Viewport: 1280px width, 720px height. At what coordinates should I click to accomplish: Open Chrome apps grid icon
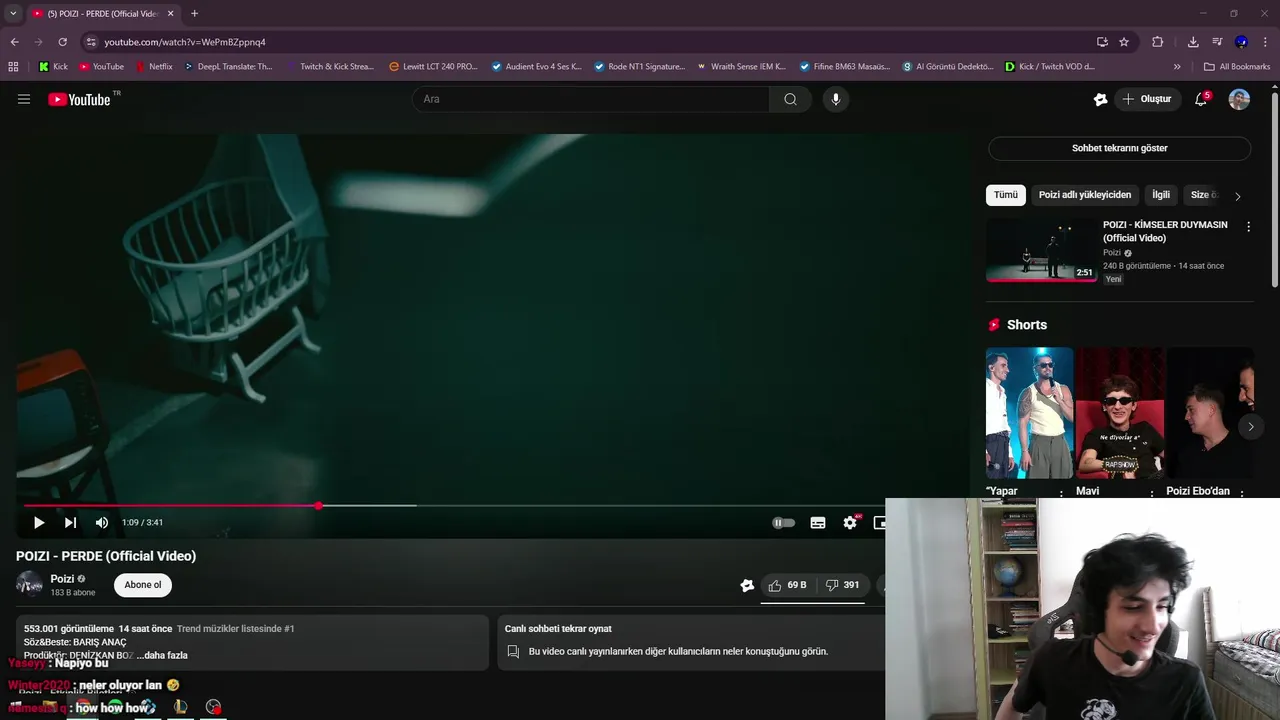point(13,67)
